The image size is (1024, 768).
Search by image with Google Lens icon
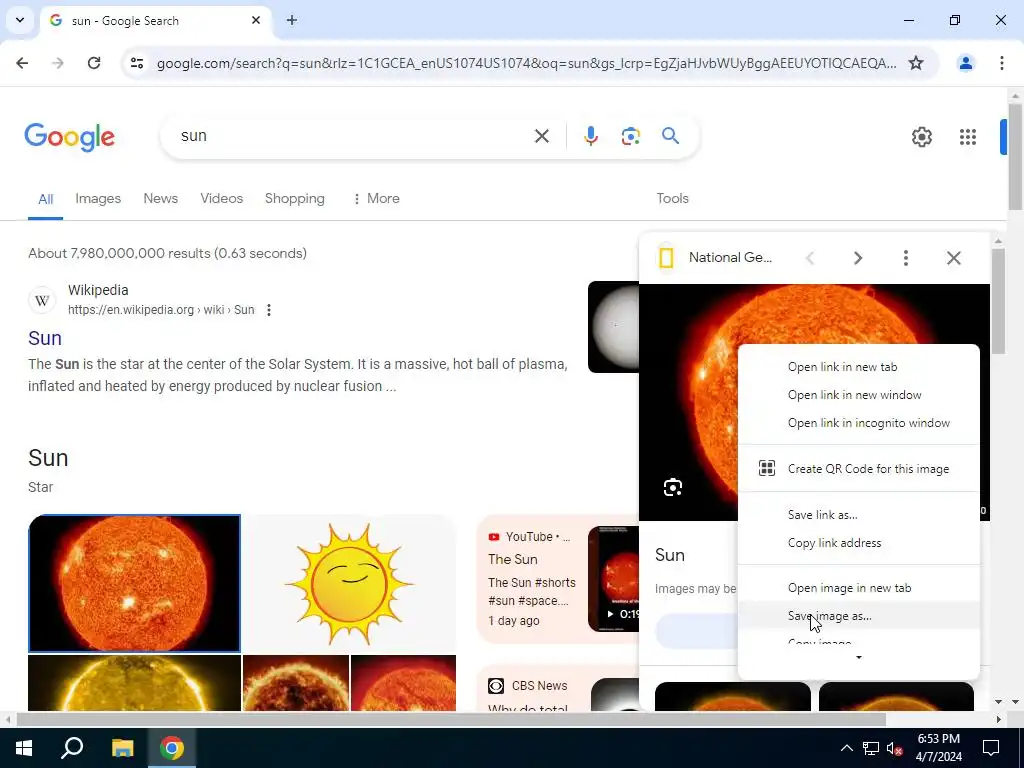click(x=630, y=136)
